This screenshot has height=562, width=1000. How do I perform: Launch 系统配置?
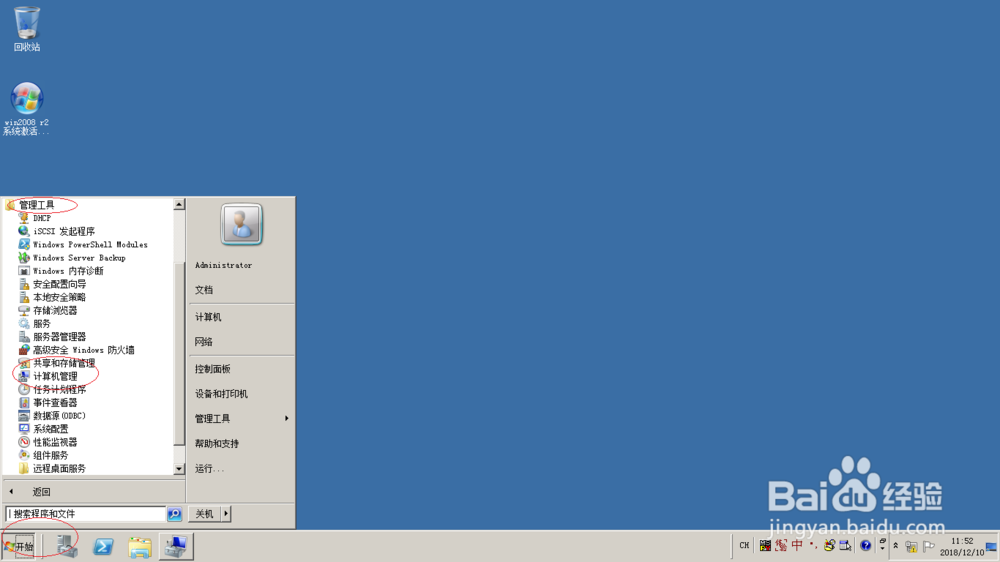coord(43,429)
